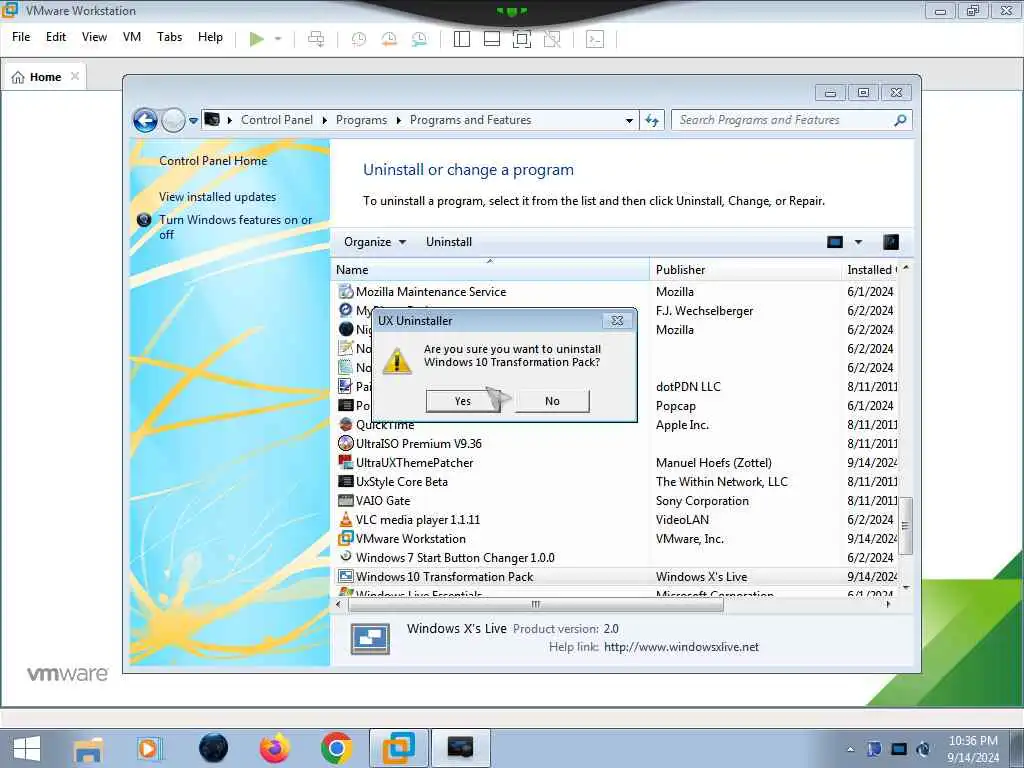This screenshot has width=1024, height=768.
Task: Click Programs in the address breadcrumb
Action: point(361,120)
